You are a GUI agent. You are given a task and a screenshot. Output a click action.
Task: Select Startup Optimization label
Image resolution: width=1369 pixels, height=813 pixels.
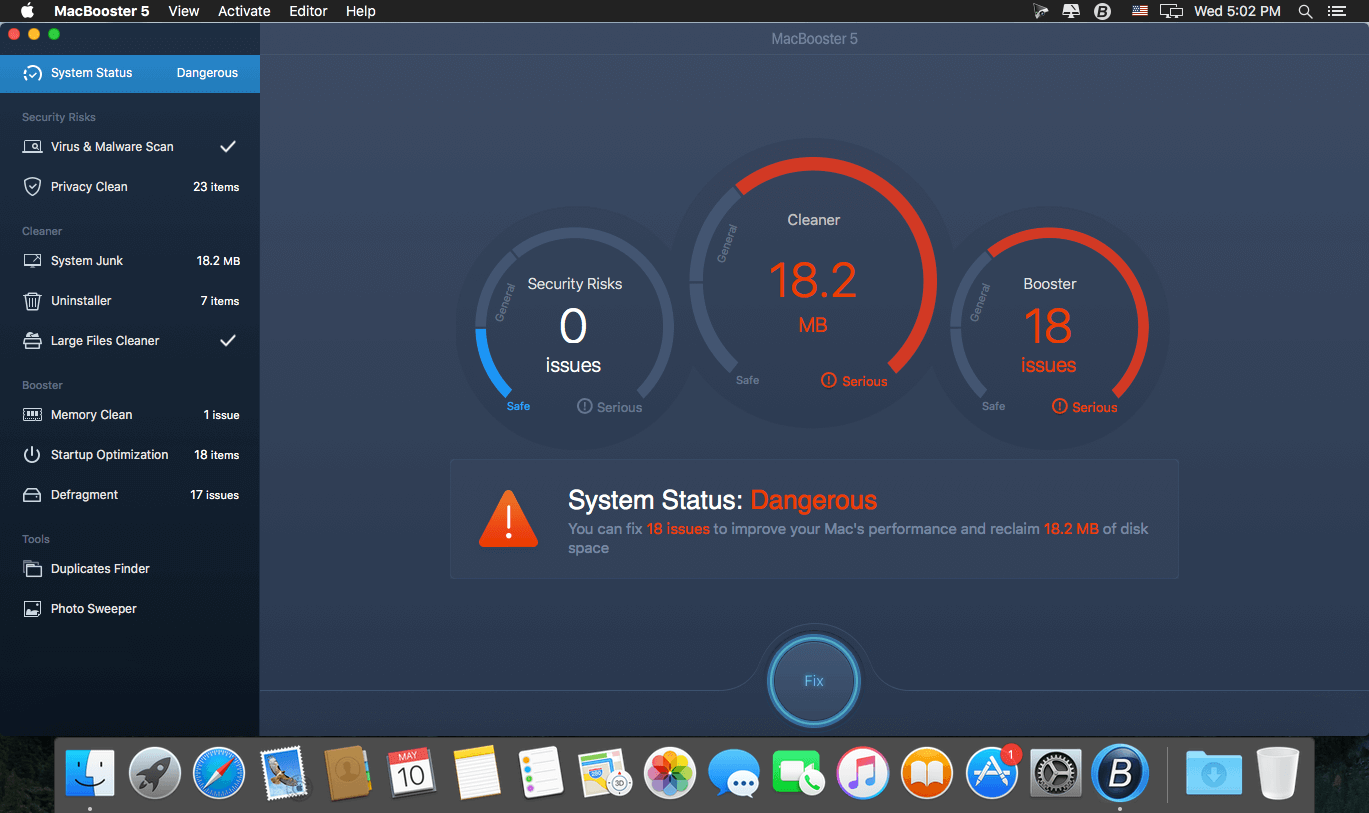click(x=110, y=455)
